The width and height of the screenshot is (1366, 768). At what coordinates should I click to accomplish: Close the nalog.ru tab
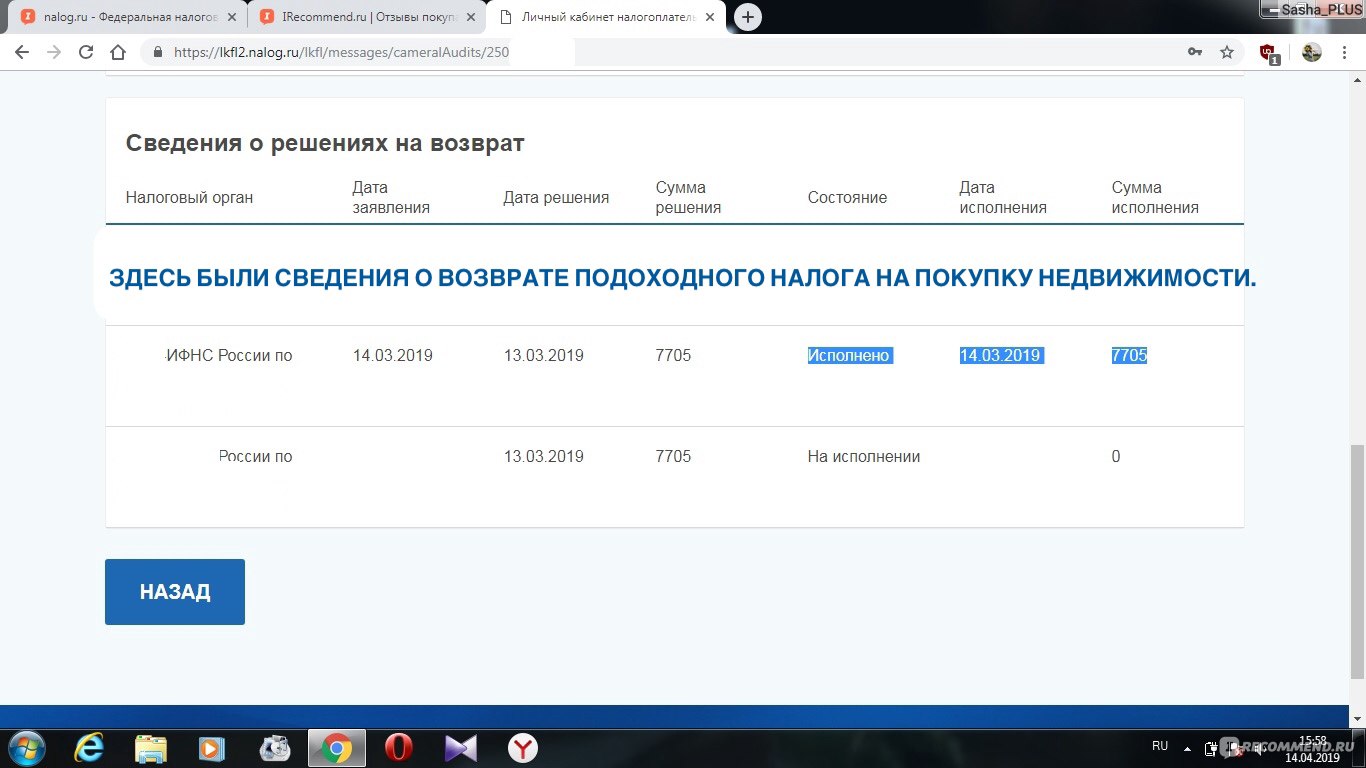coord(233,17)
